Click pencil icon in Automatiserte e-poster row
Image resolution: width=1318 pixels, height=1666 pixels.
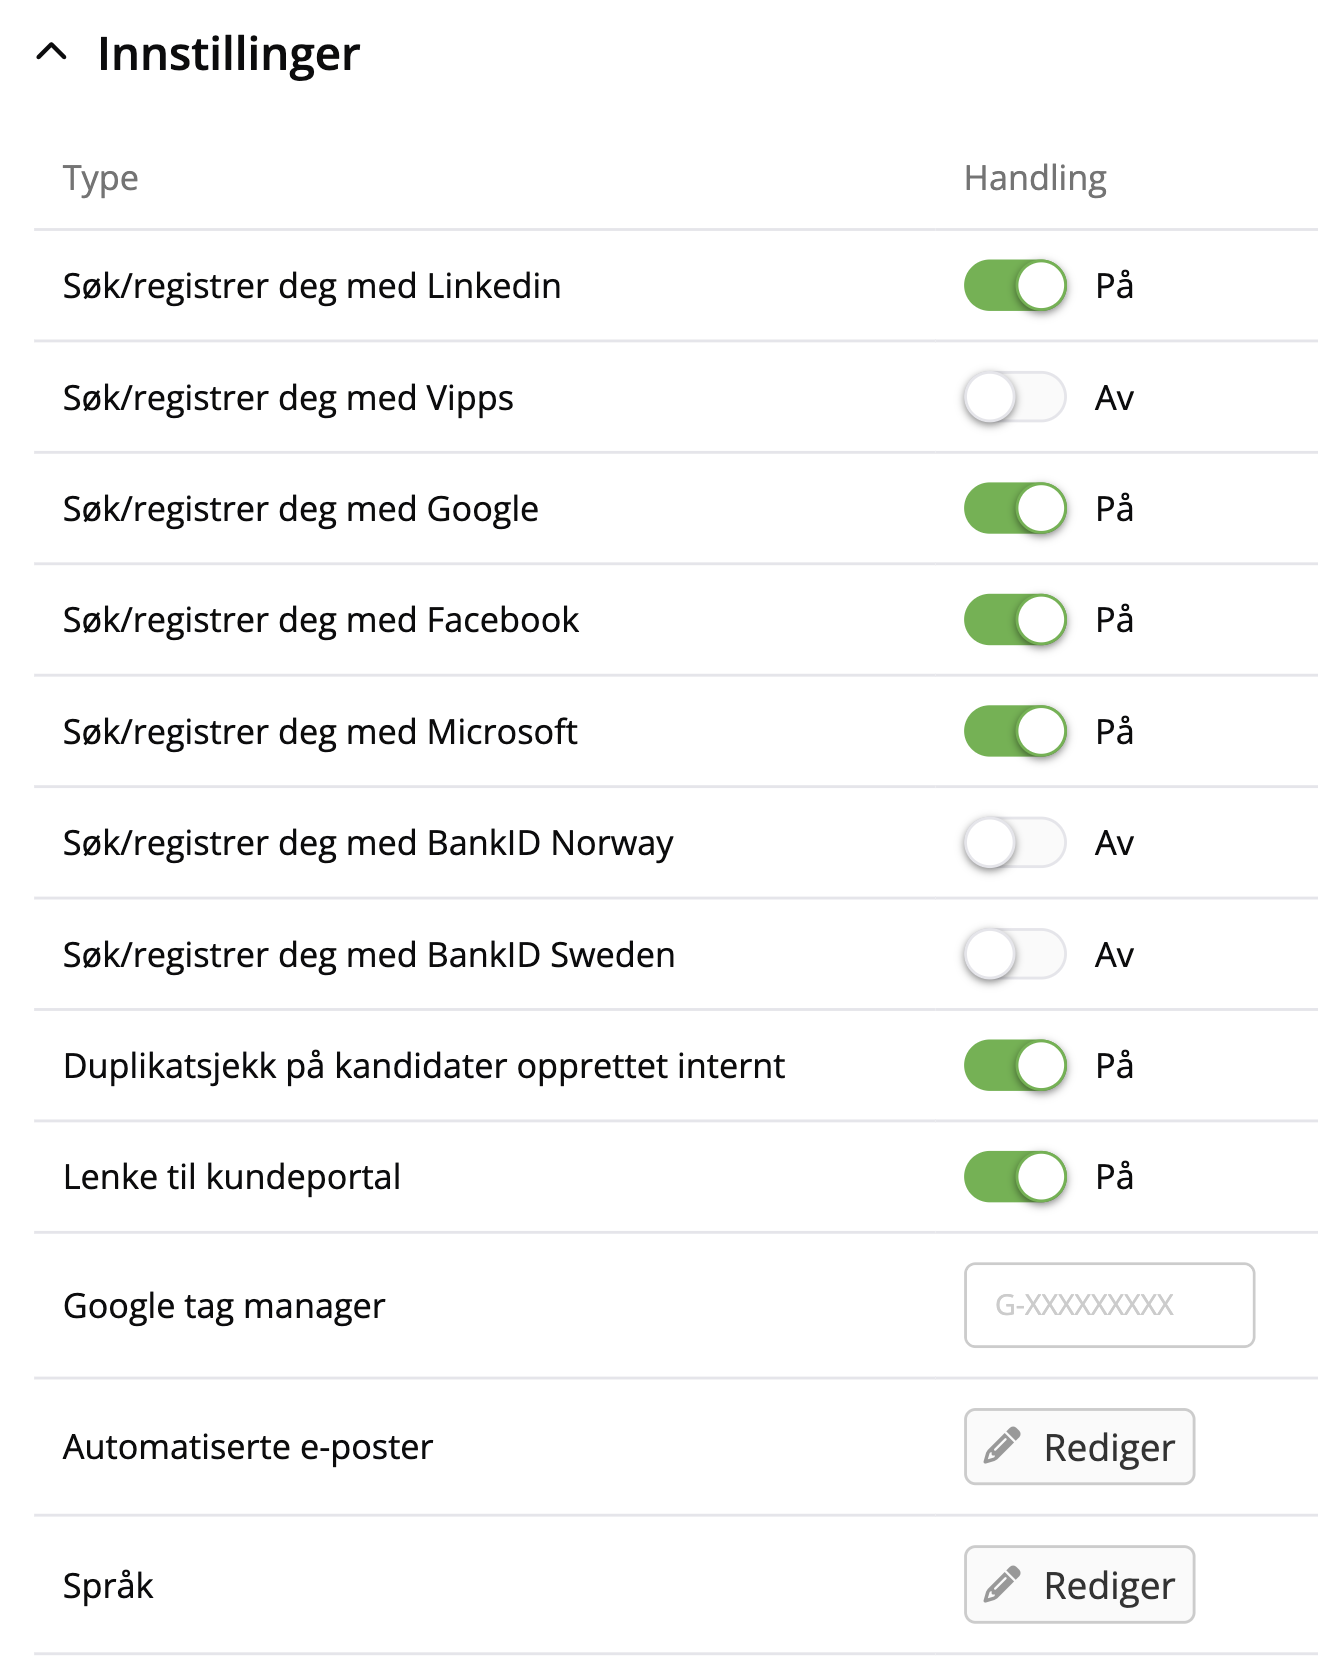pos(1002,1446)
